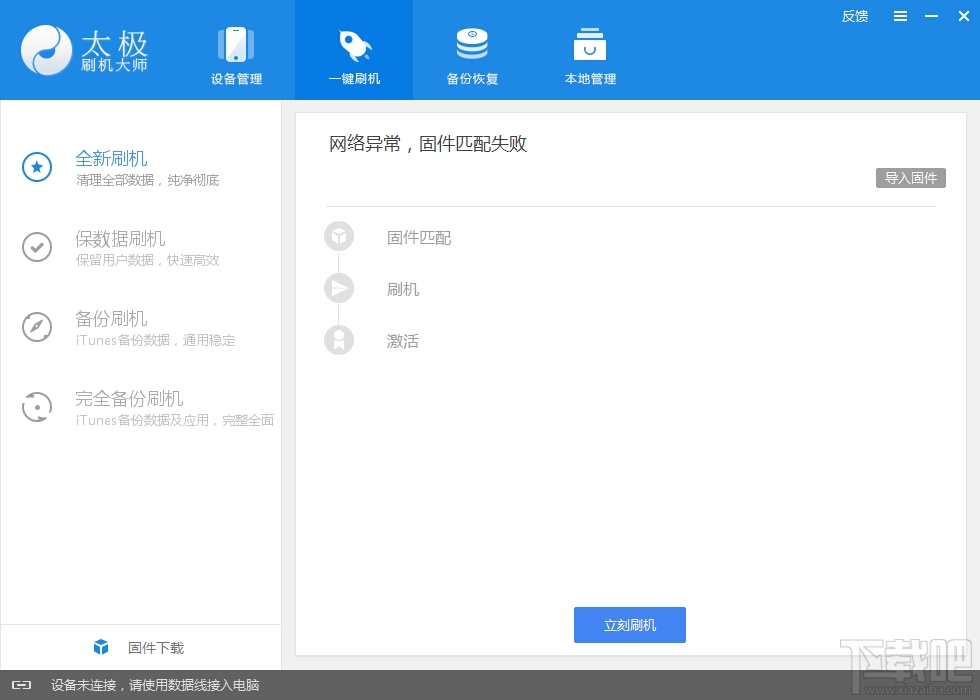Click the 固件匹配 cube step icon

point(339,237)
